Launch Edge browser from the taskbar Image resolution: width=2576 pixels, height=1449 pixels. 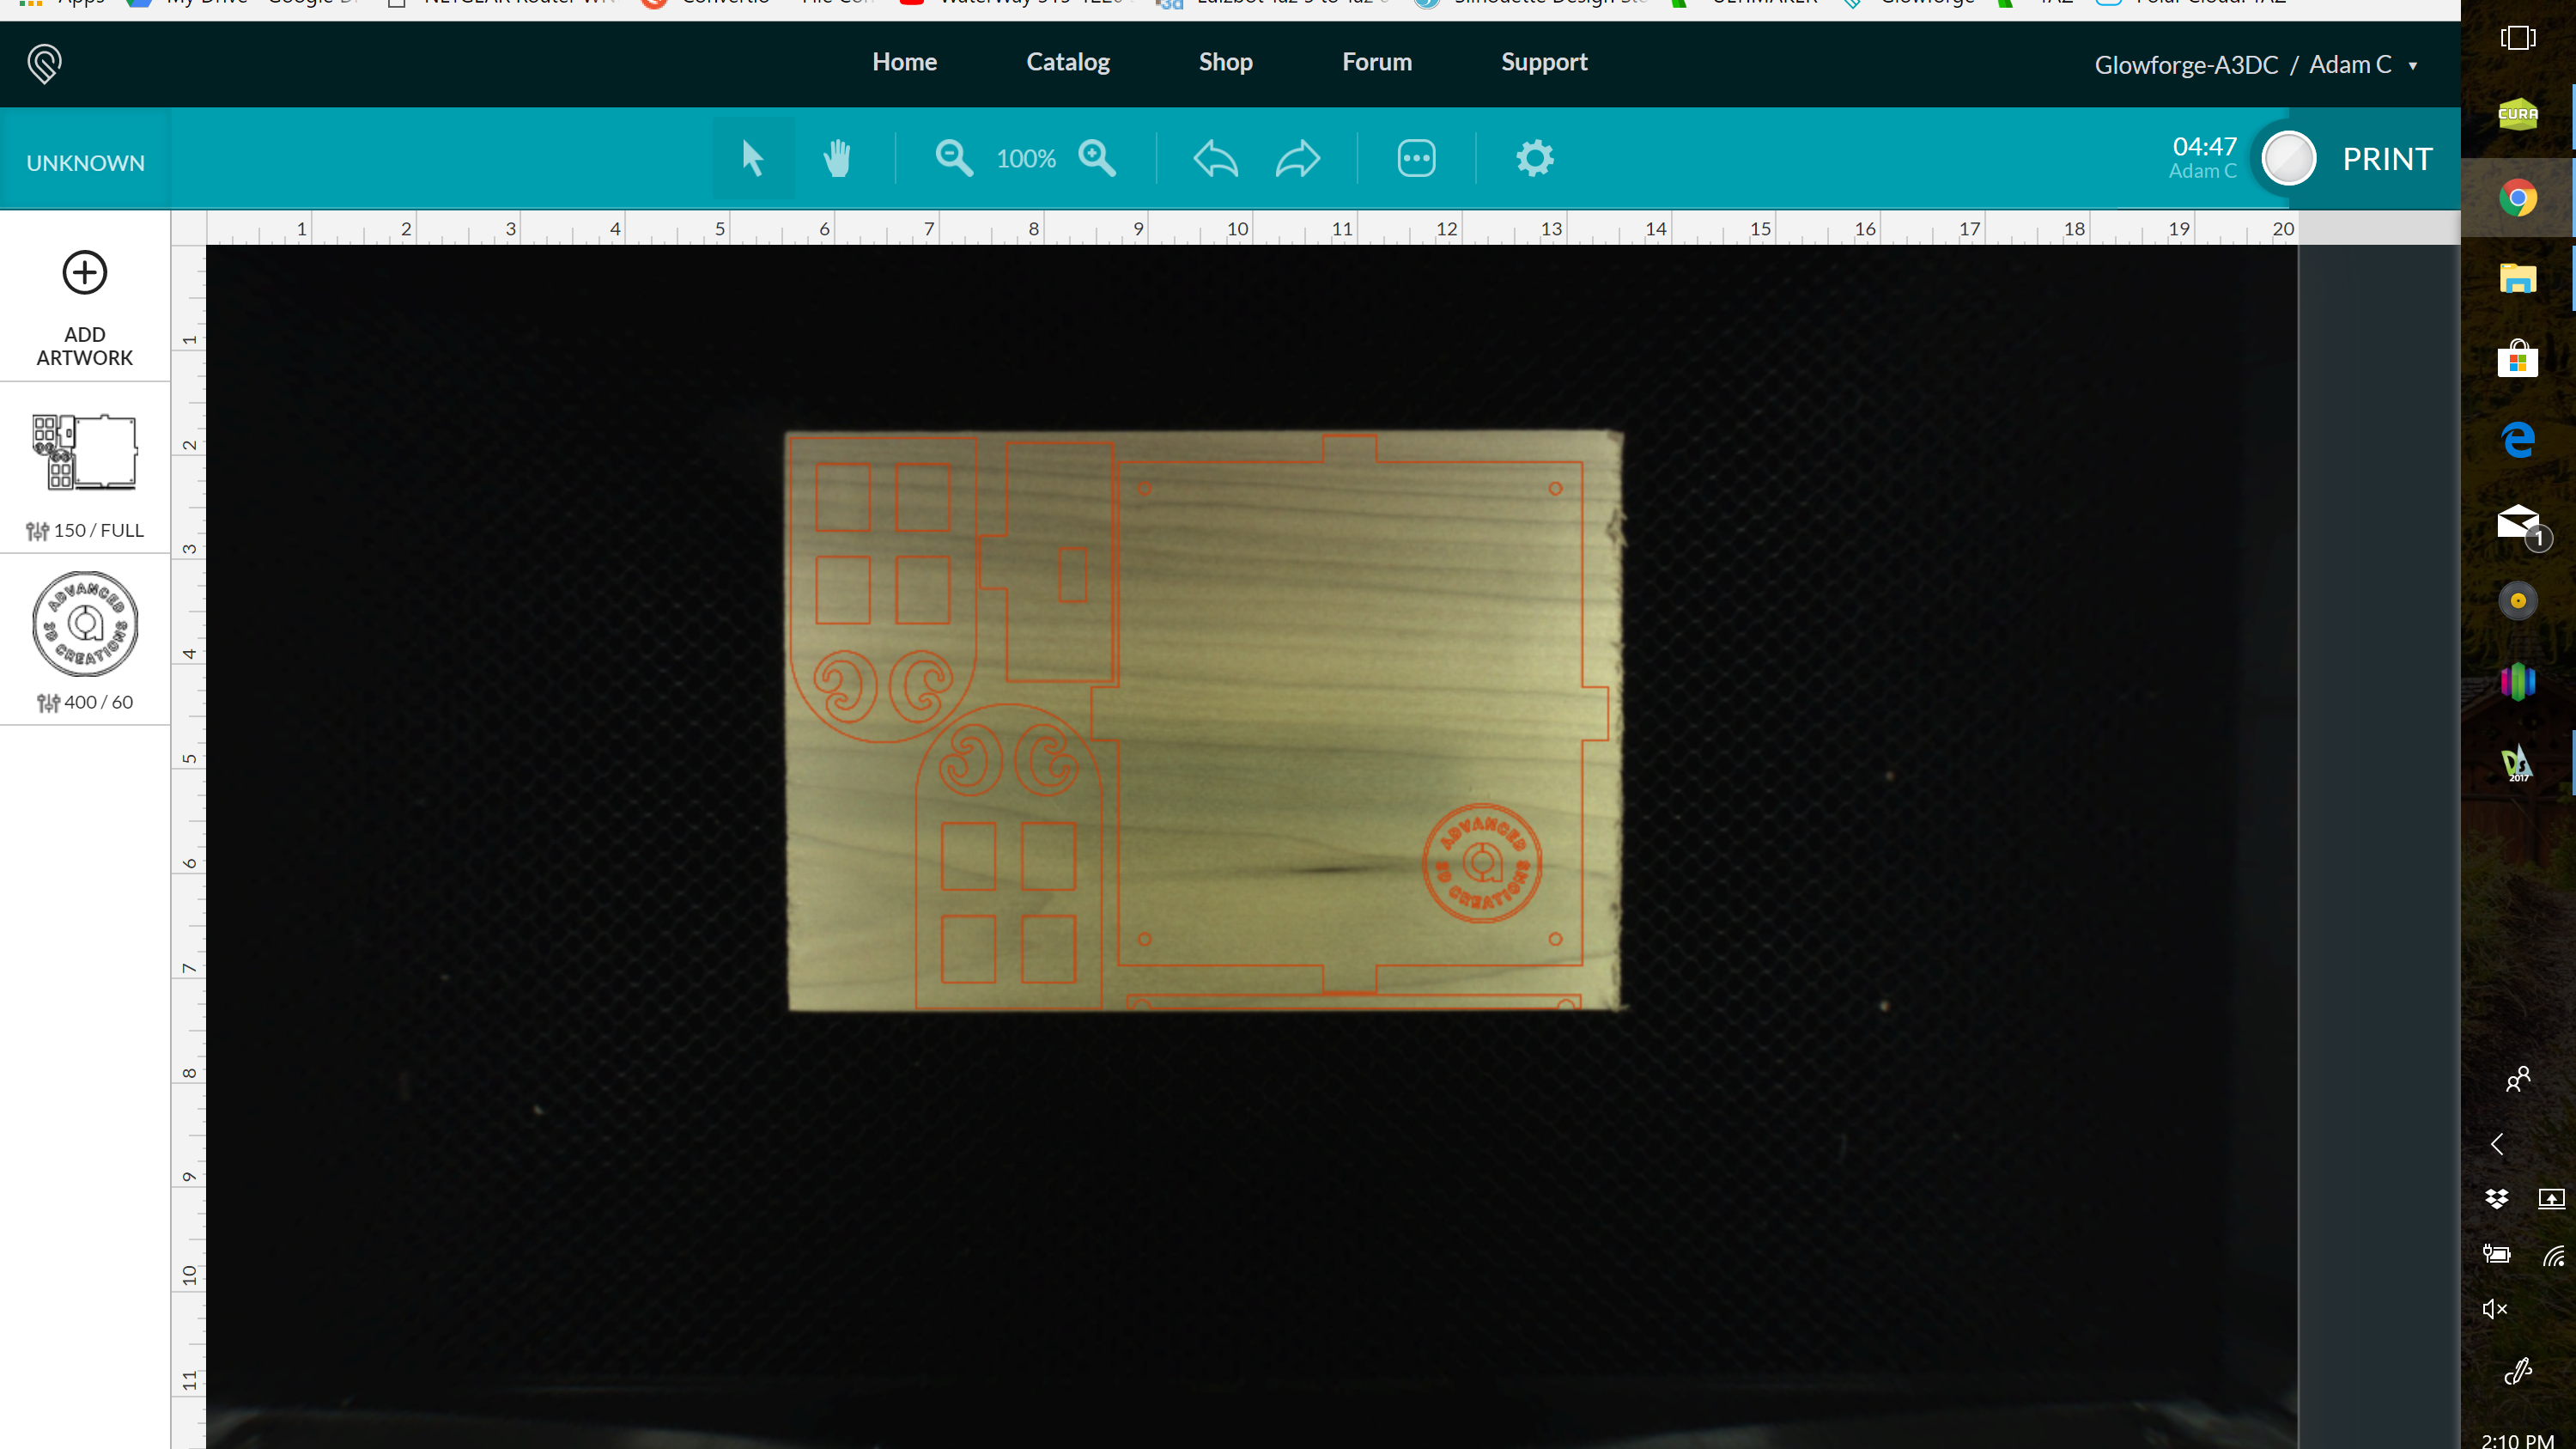tap(2517, 439)
